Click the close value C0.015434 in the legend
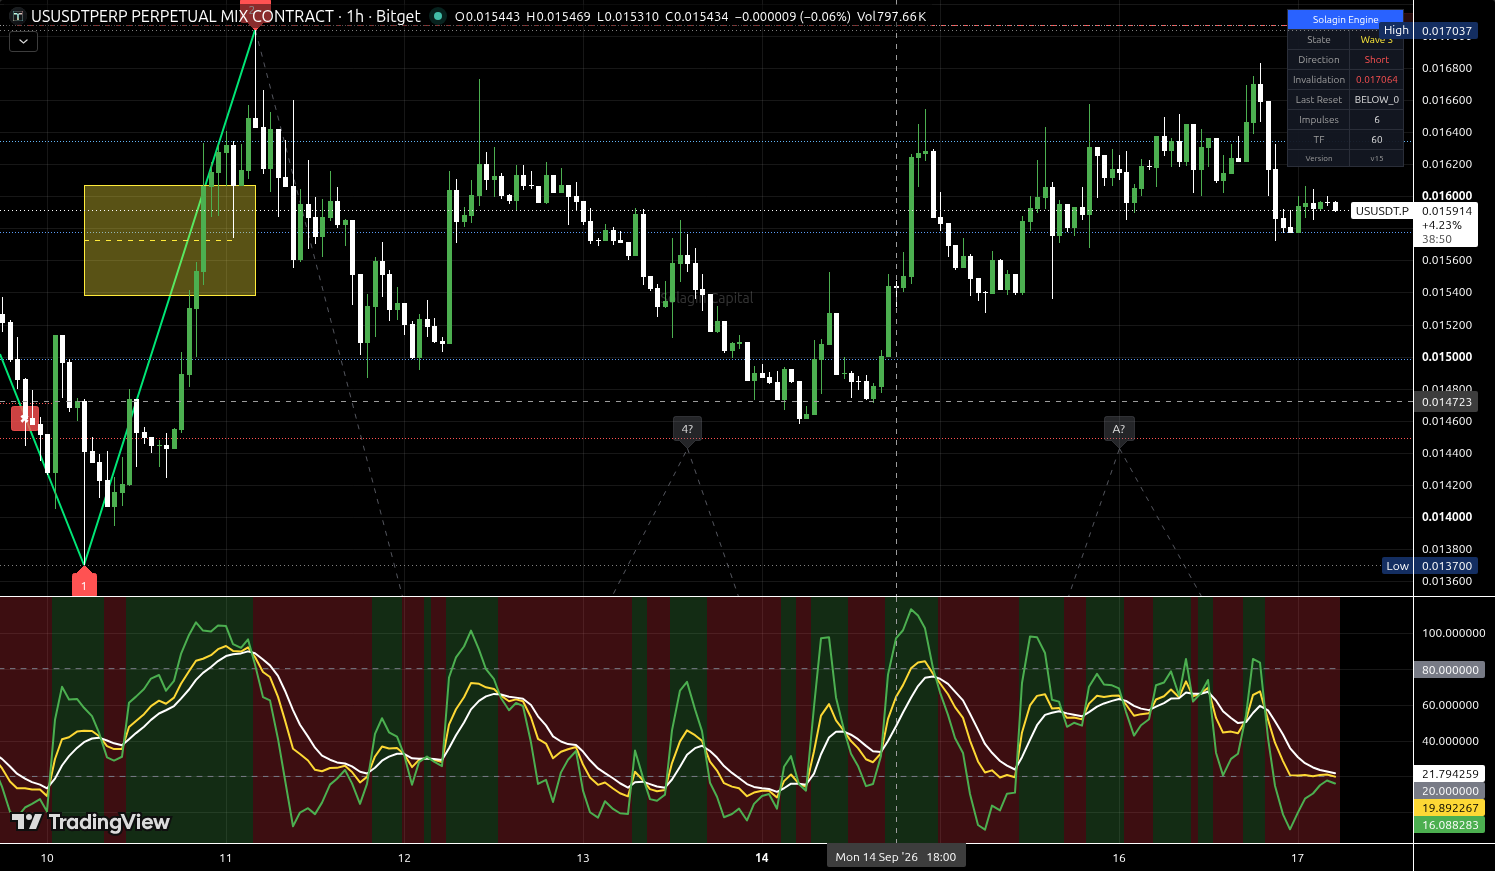The width and height of the screenshot is (1495, 871). pyautogui.click(x=699, y=17)
